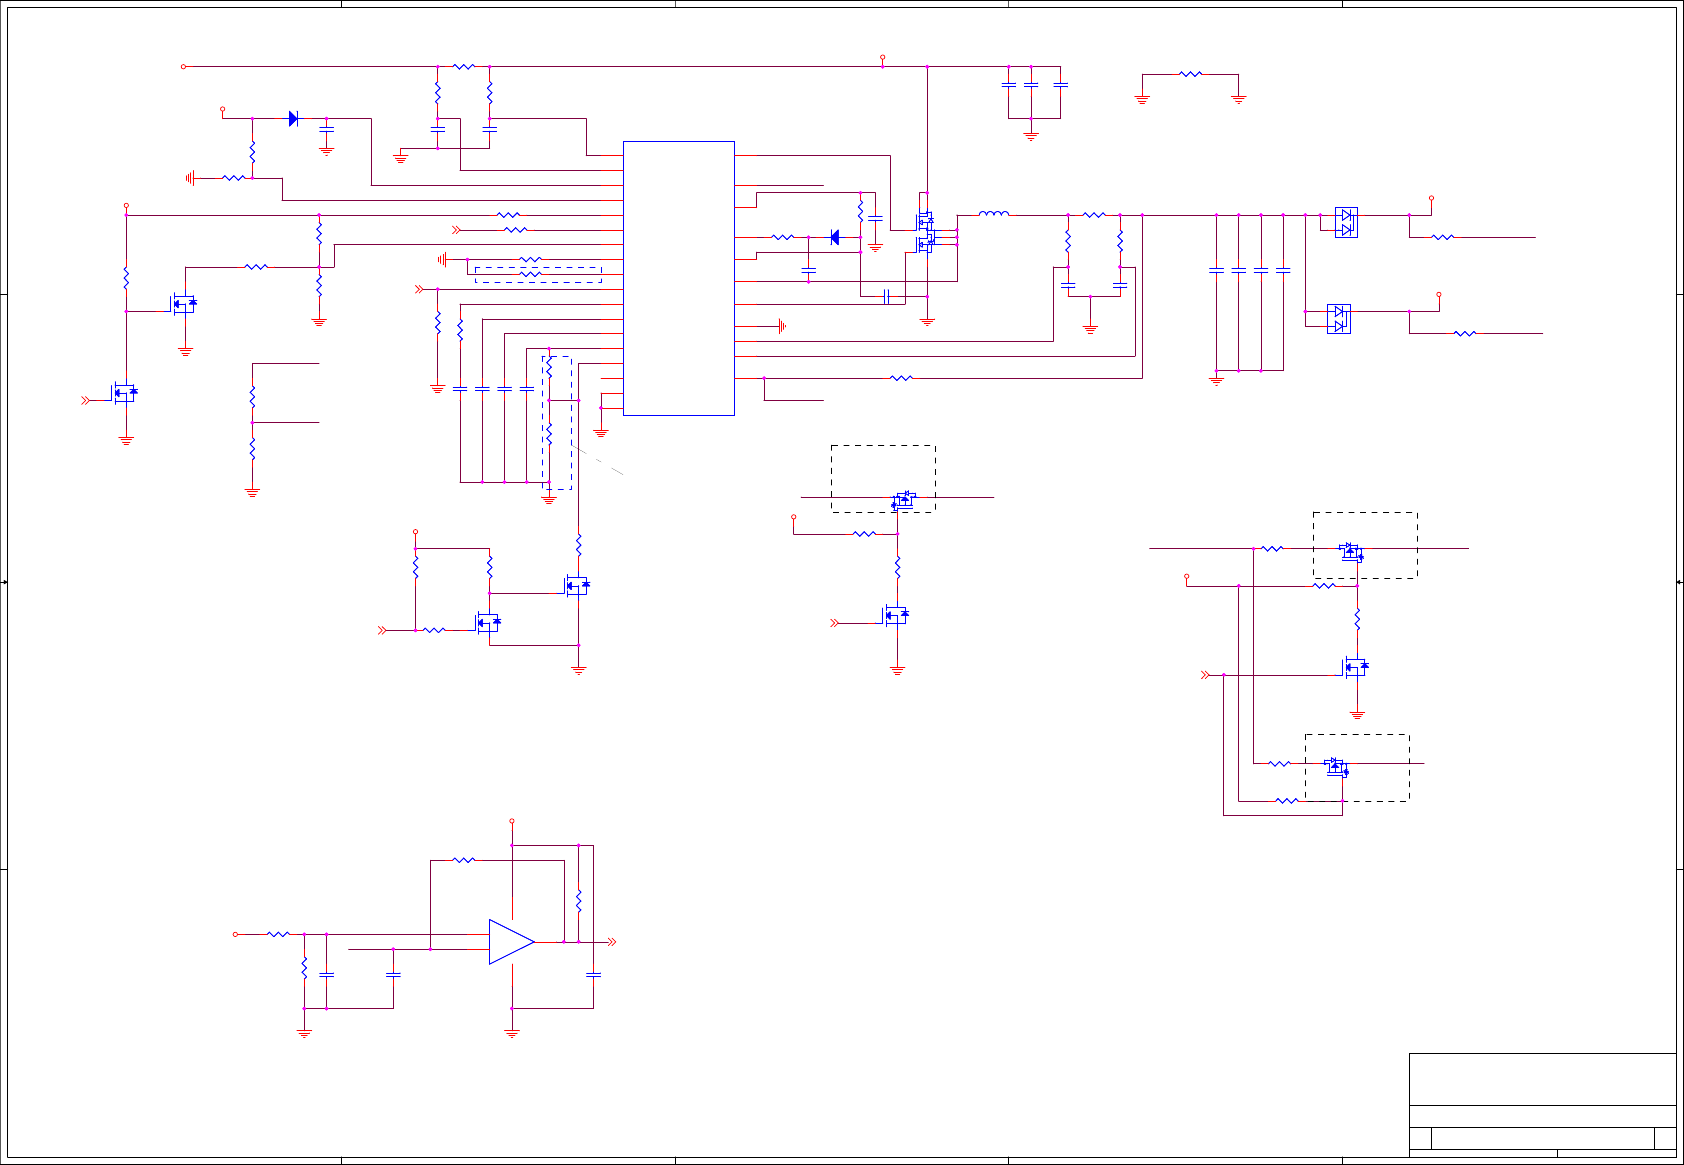Viewport: 1684px width, 1165px height.
Task: Select the diode beside the top-left capacitor
Action: [293, 118]
